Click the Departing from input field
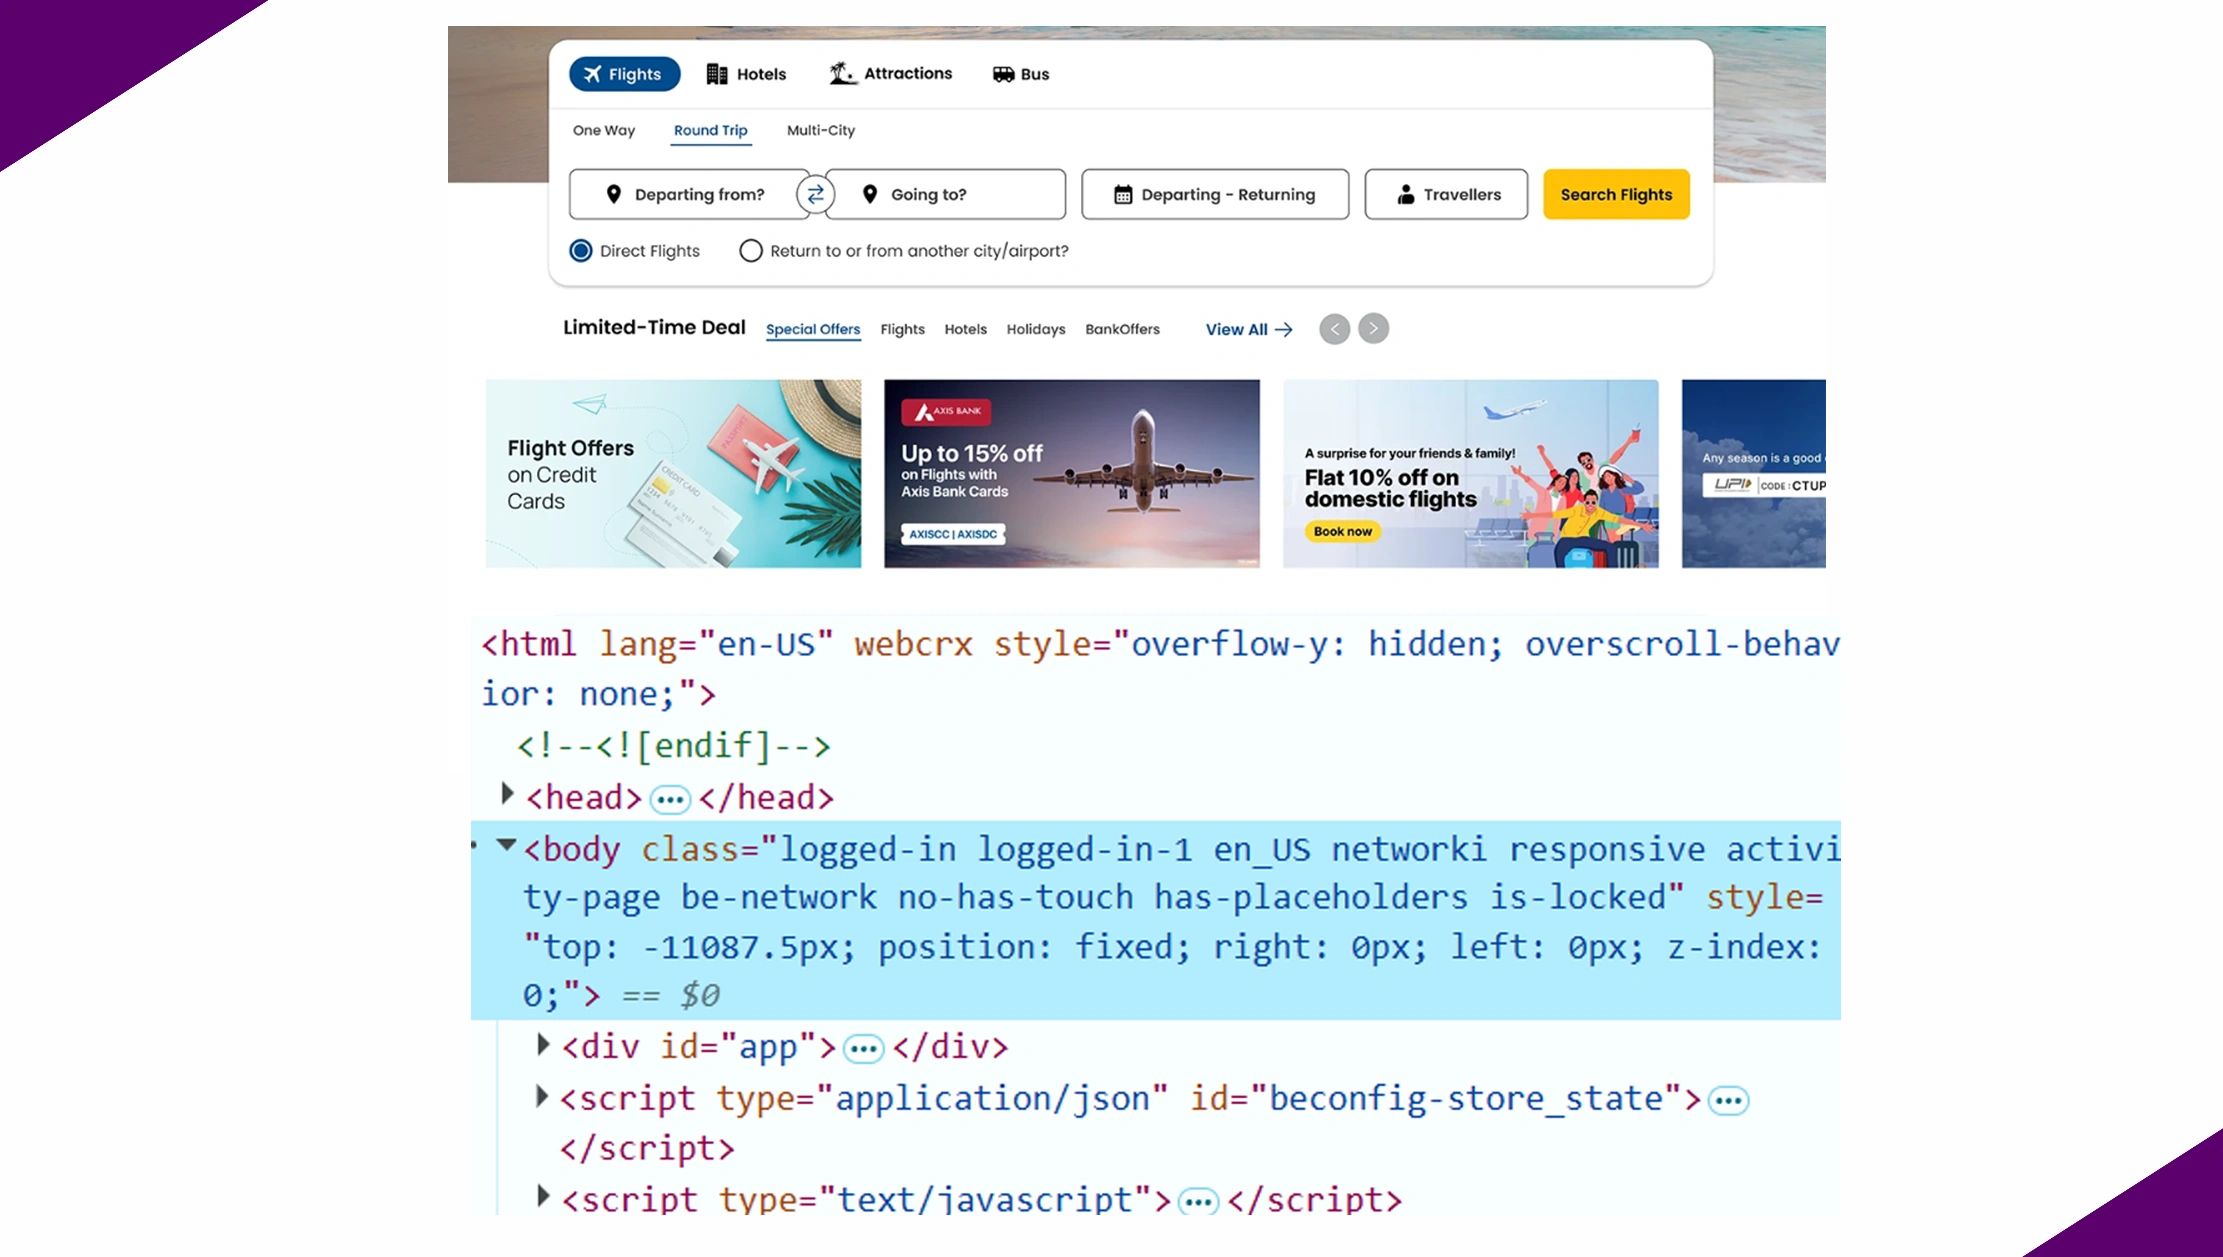Viewport: 2223px width, 1257px height. [688, 194]
